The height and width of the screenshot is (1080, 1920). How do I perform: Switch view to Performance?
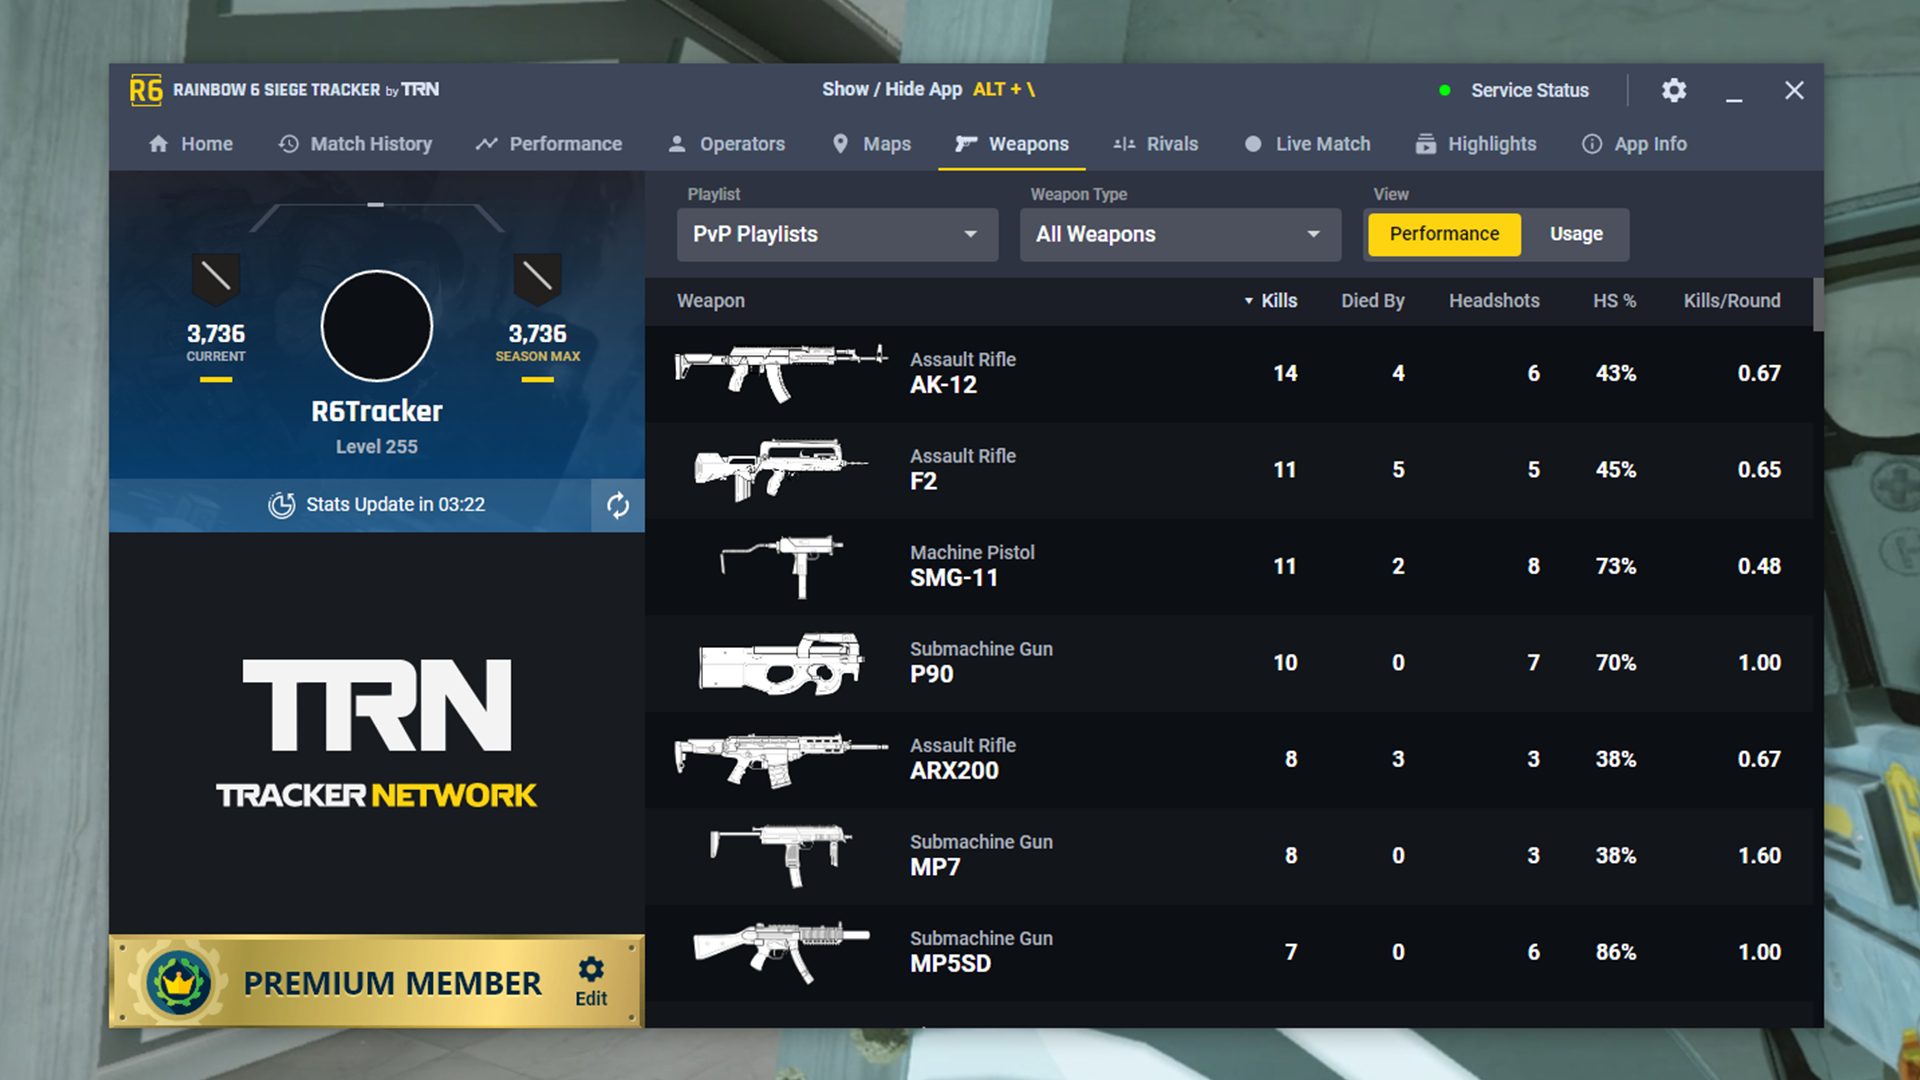1444,234
